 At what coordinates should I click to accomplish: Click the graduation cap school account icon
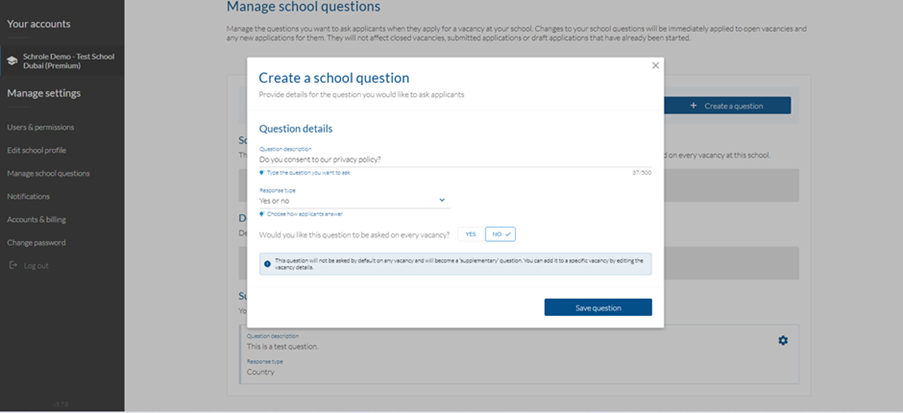click(x=12, y=61)
